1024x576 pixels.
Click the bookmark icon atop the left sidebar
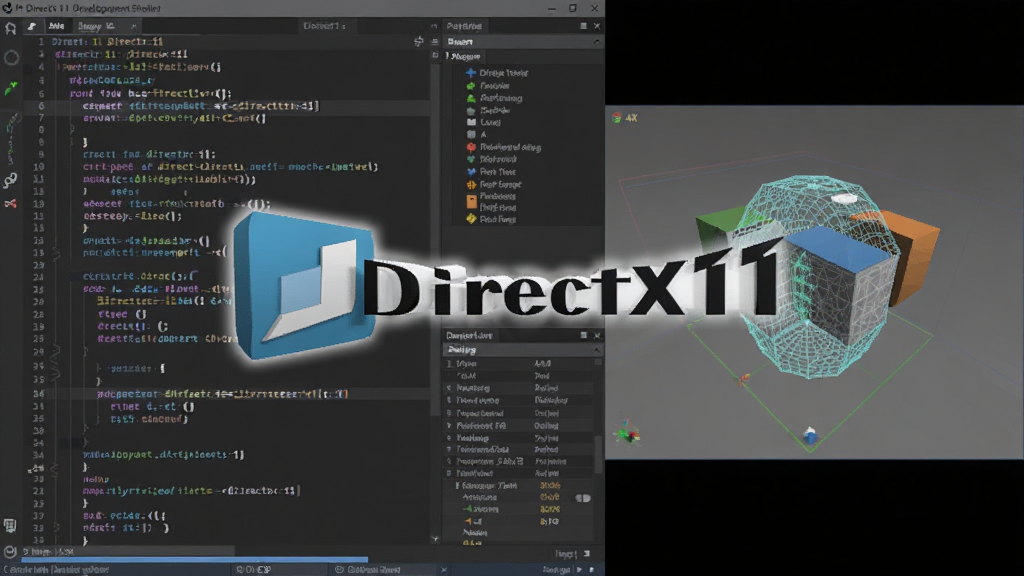10,28
